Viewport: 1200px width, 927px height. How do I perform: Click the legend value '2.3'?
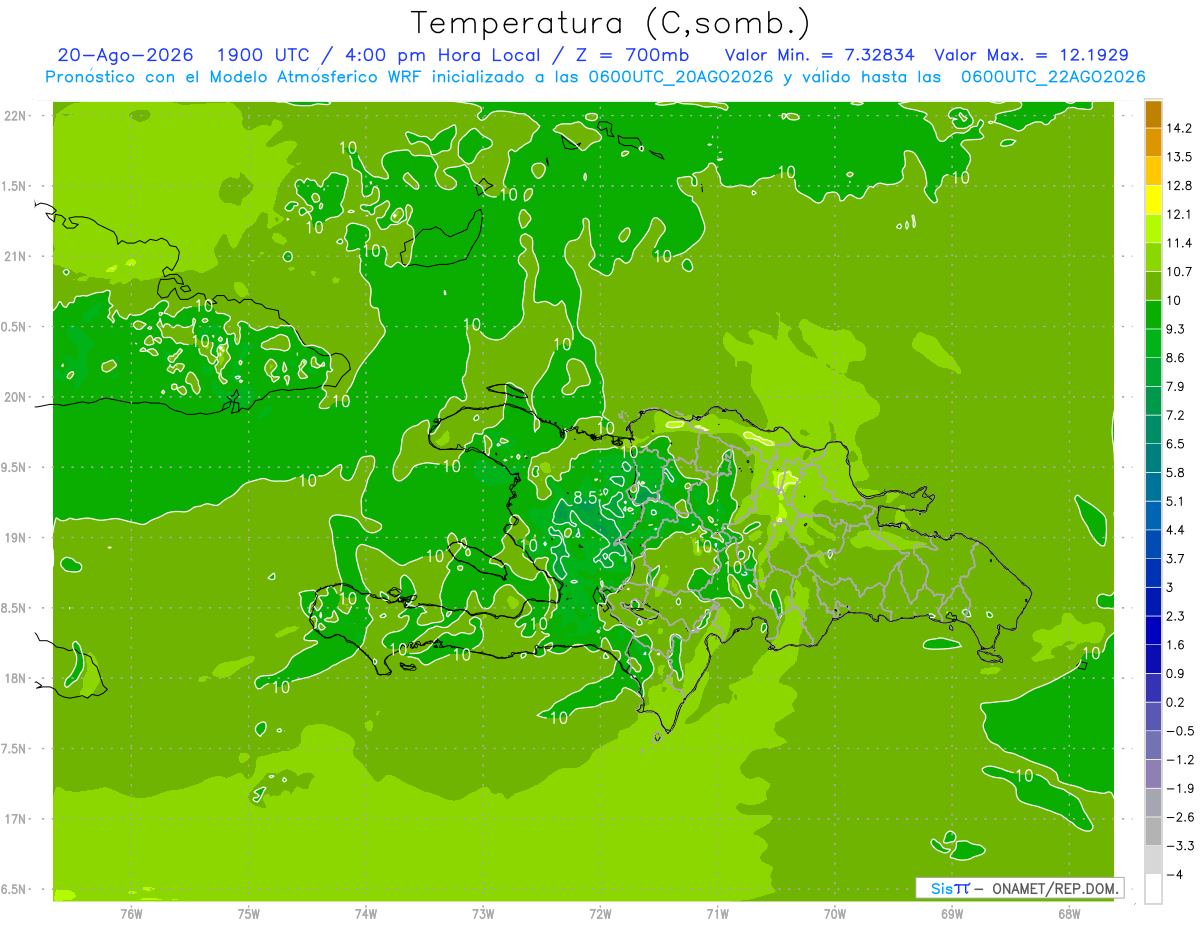point(1176,616)
